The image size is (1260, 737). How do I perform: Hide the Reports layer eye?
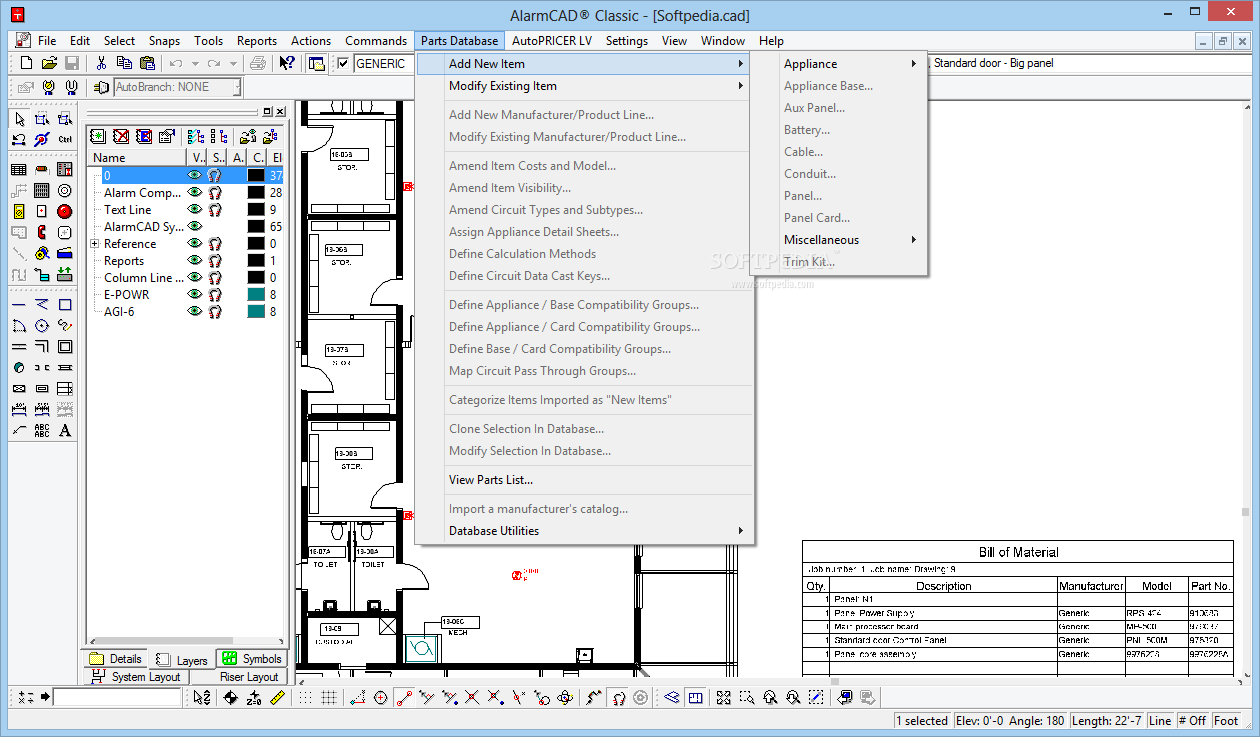click(195, 260)
